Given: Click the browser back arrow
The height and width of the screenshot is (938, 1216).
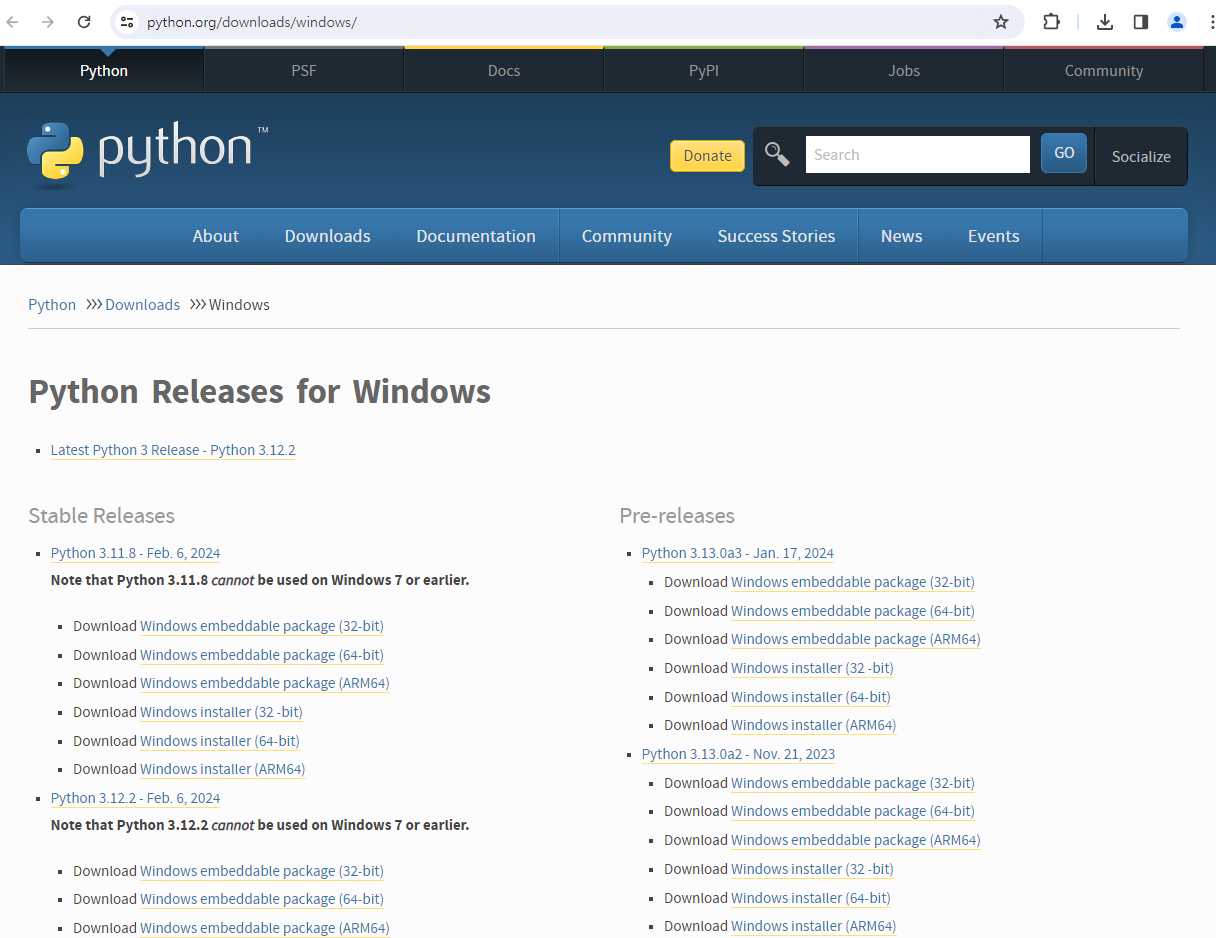Looking at the screenshot, I should 13,22.
